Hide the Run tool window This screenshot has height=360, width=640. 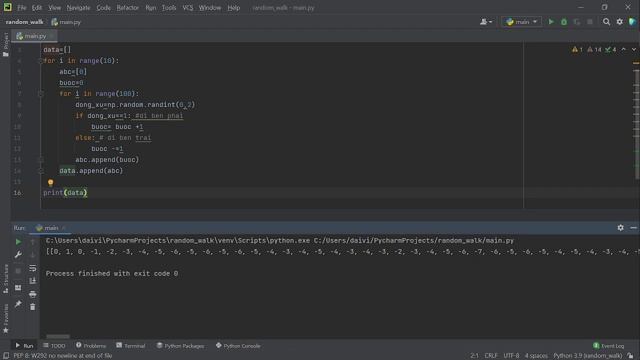[633, 228]
